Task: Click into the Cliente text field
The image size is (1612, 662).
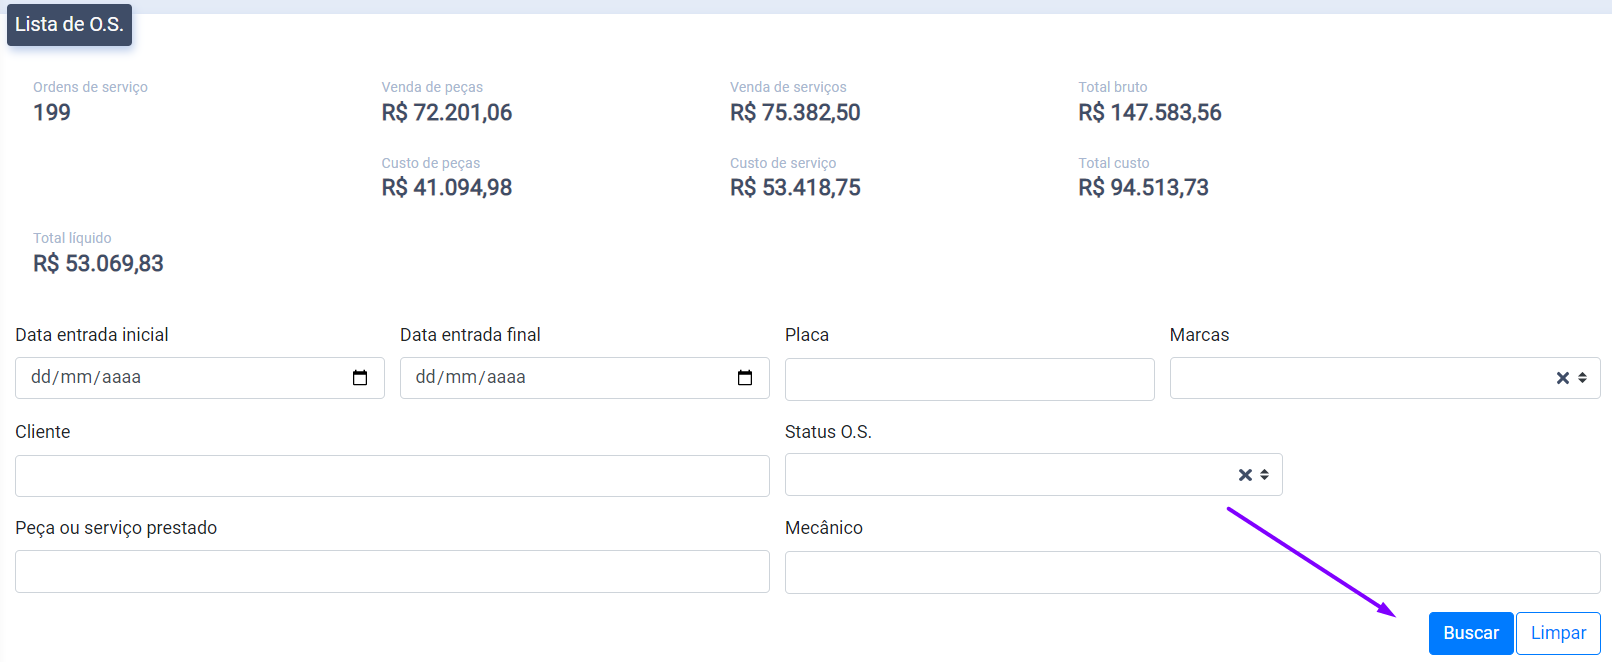Action: pyautogui.click(x=392, y=476)
